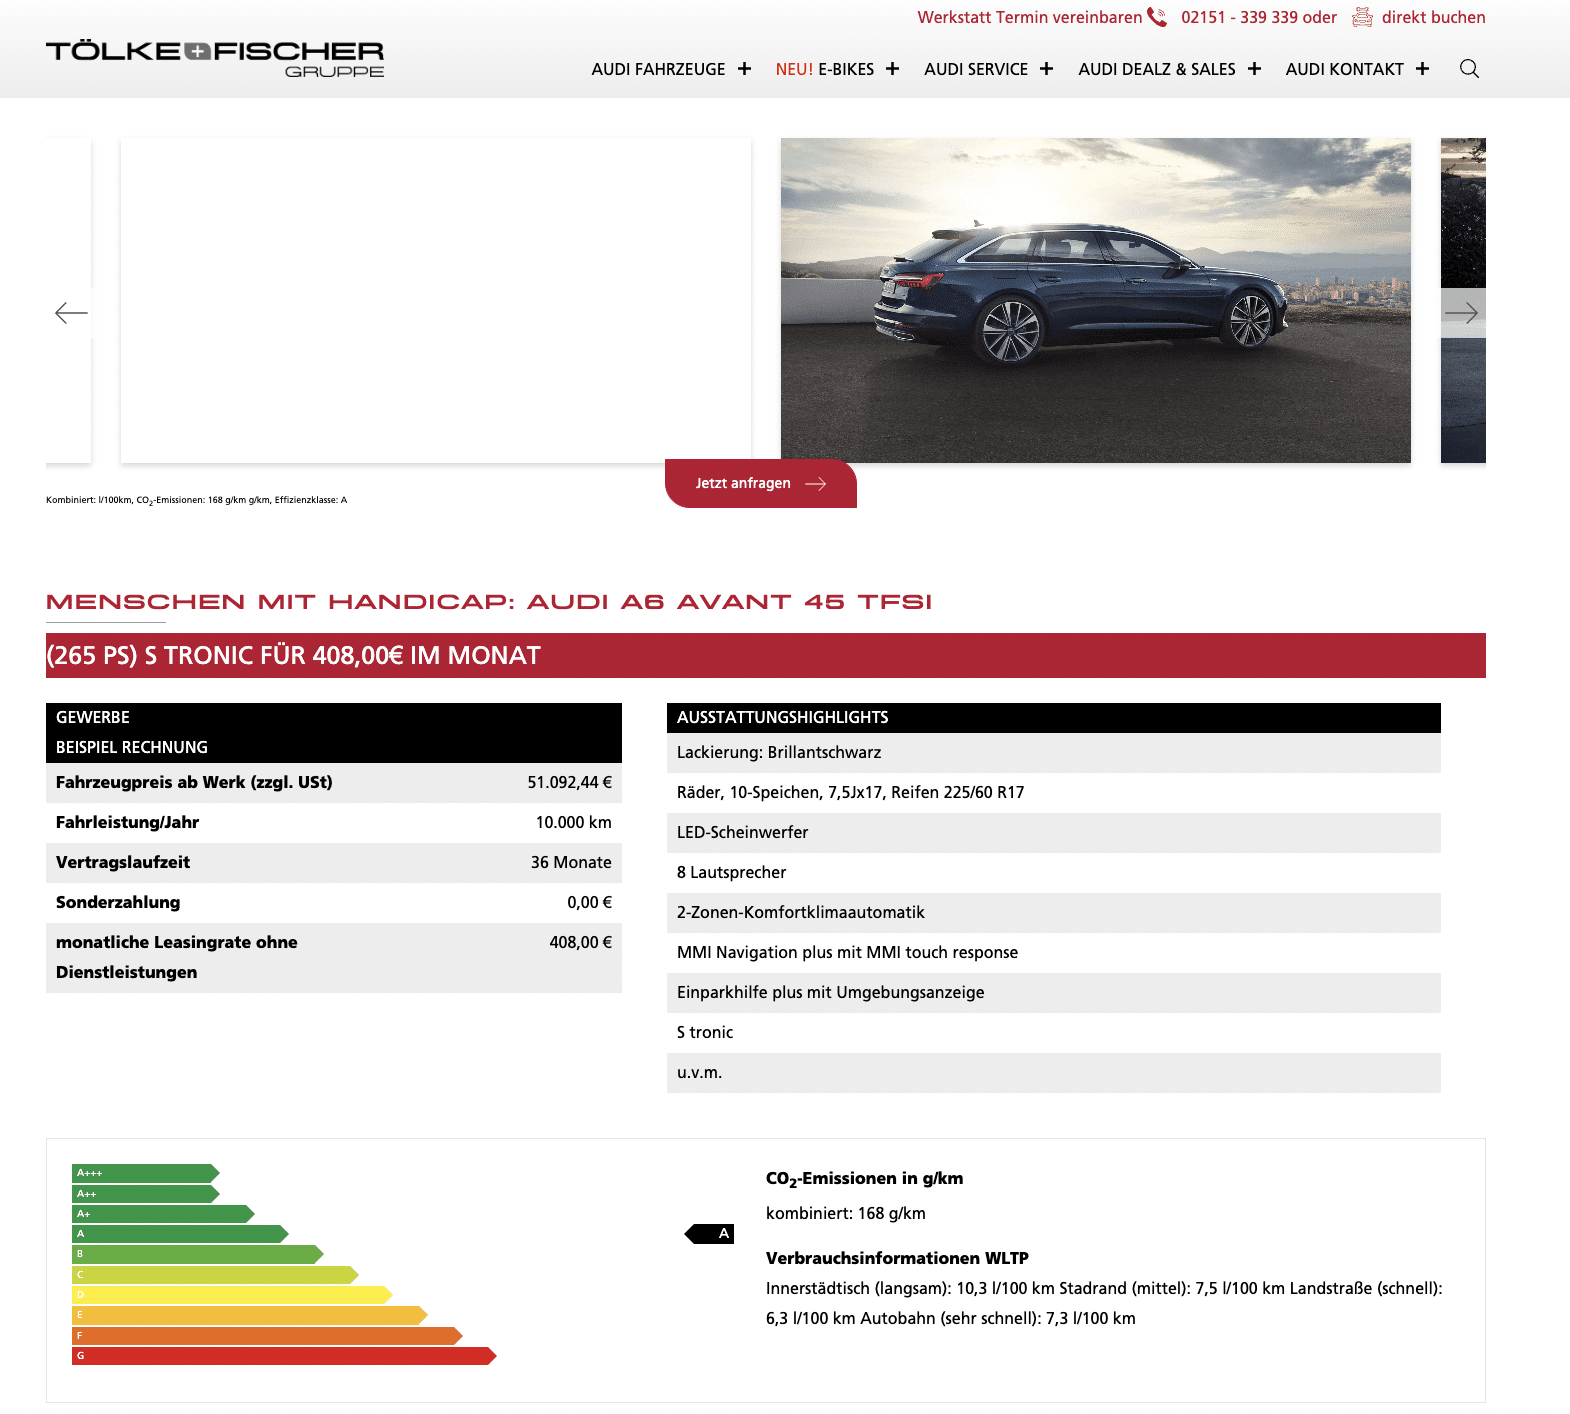The width and height of the screenshot is (1570, 1414).
Task: Click the blank white slide in carousel
Action: click(436, 300)
